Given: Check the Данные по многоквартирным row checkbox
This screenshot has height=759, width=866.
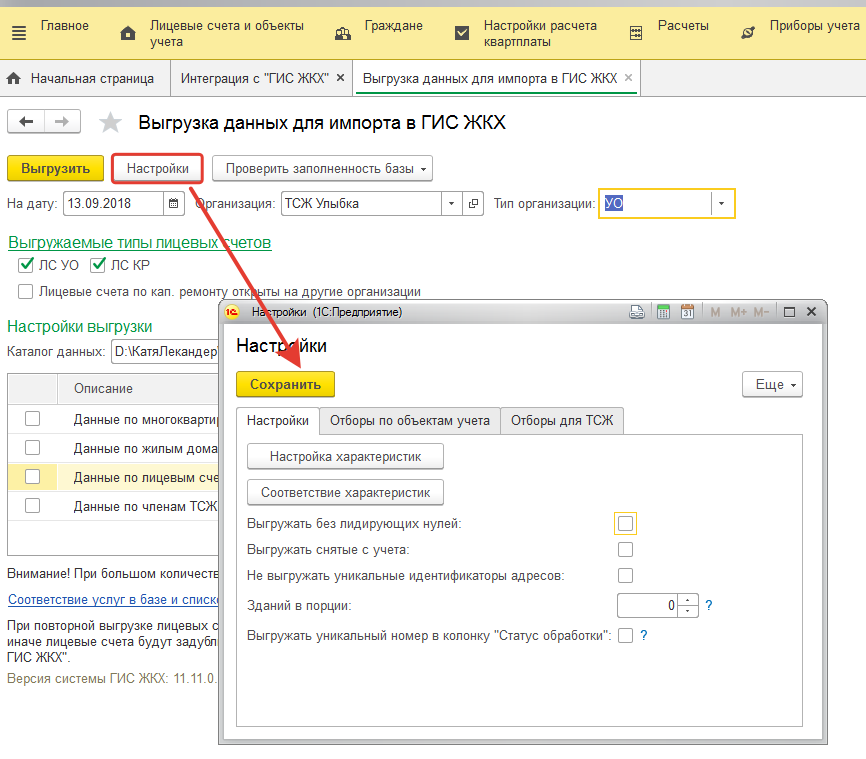Looking at the screenshot, I should point(33,419).
